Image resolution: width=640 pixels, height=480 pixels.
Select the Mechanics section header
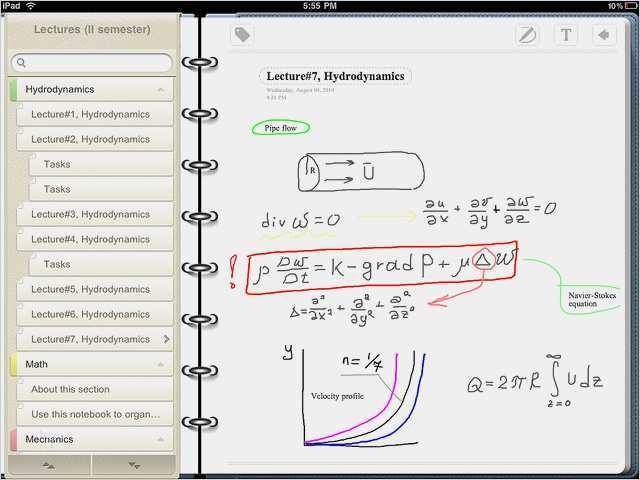click(x=91, y=439)
